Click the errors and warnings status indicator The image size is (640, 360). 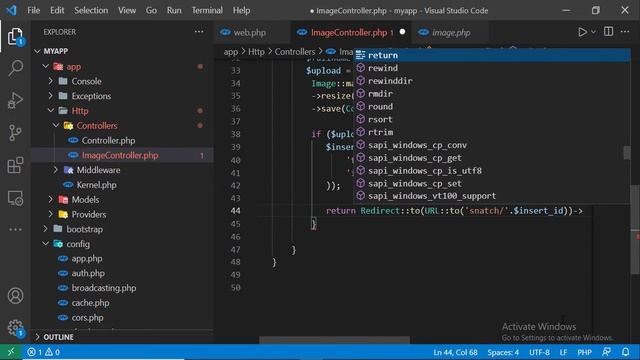43,352
